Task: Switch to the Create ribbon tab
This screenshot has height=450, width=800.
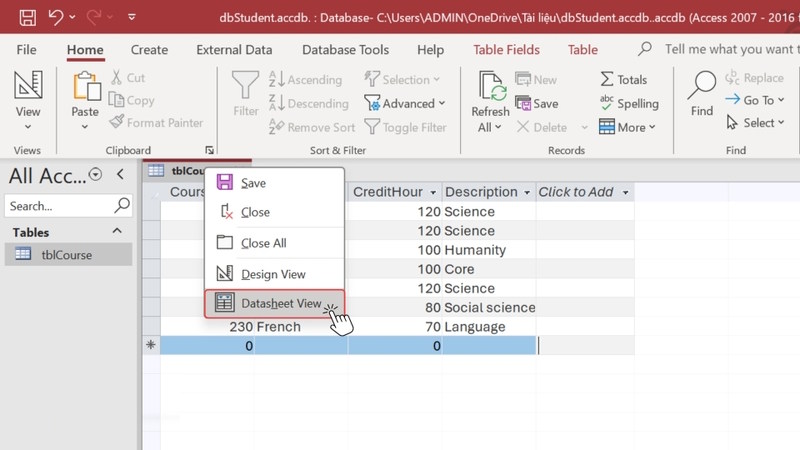Action: (x=149, y=49)
